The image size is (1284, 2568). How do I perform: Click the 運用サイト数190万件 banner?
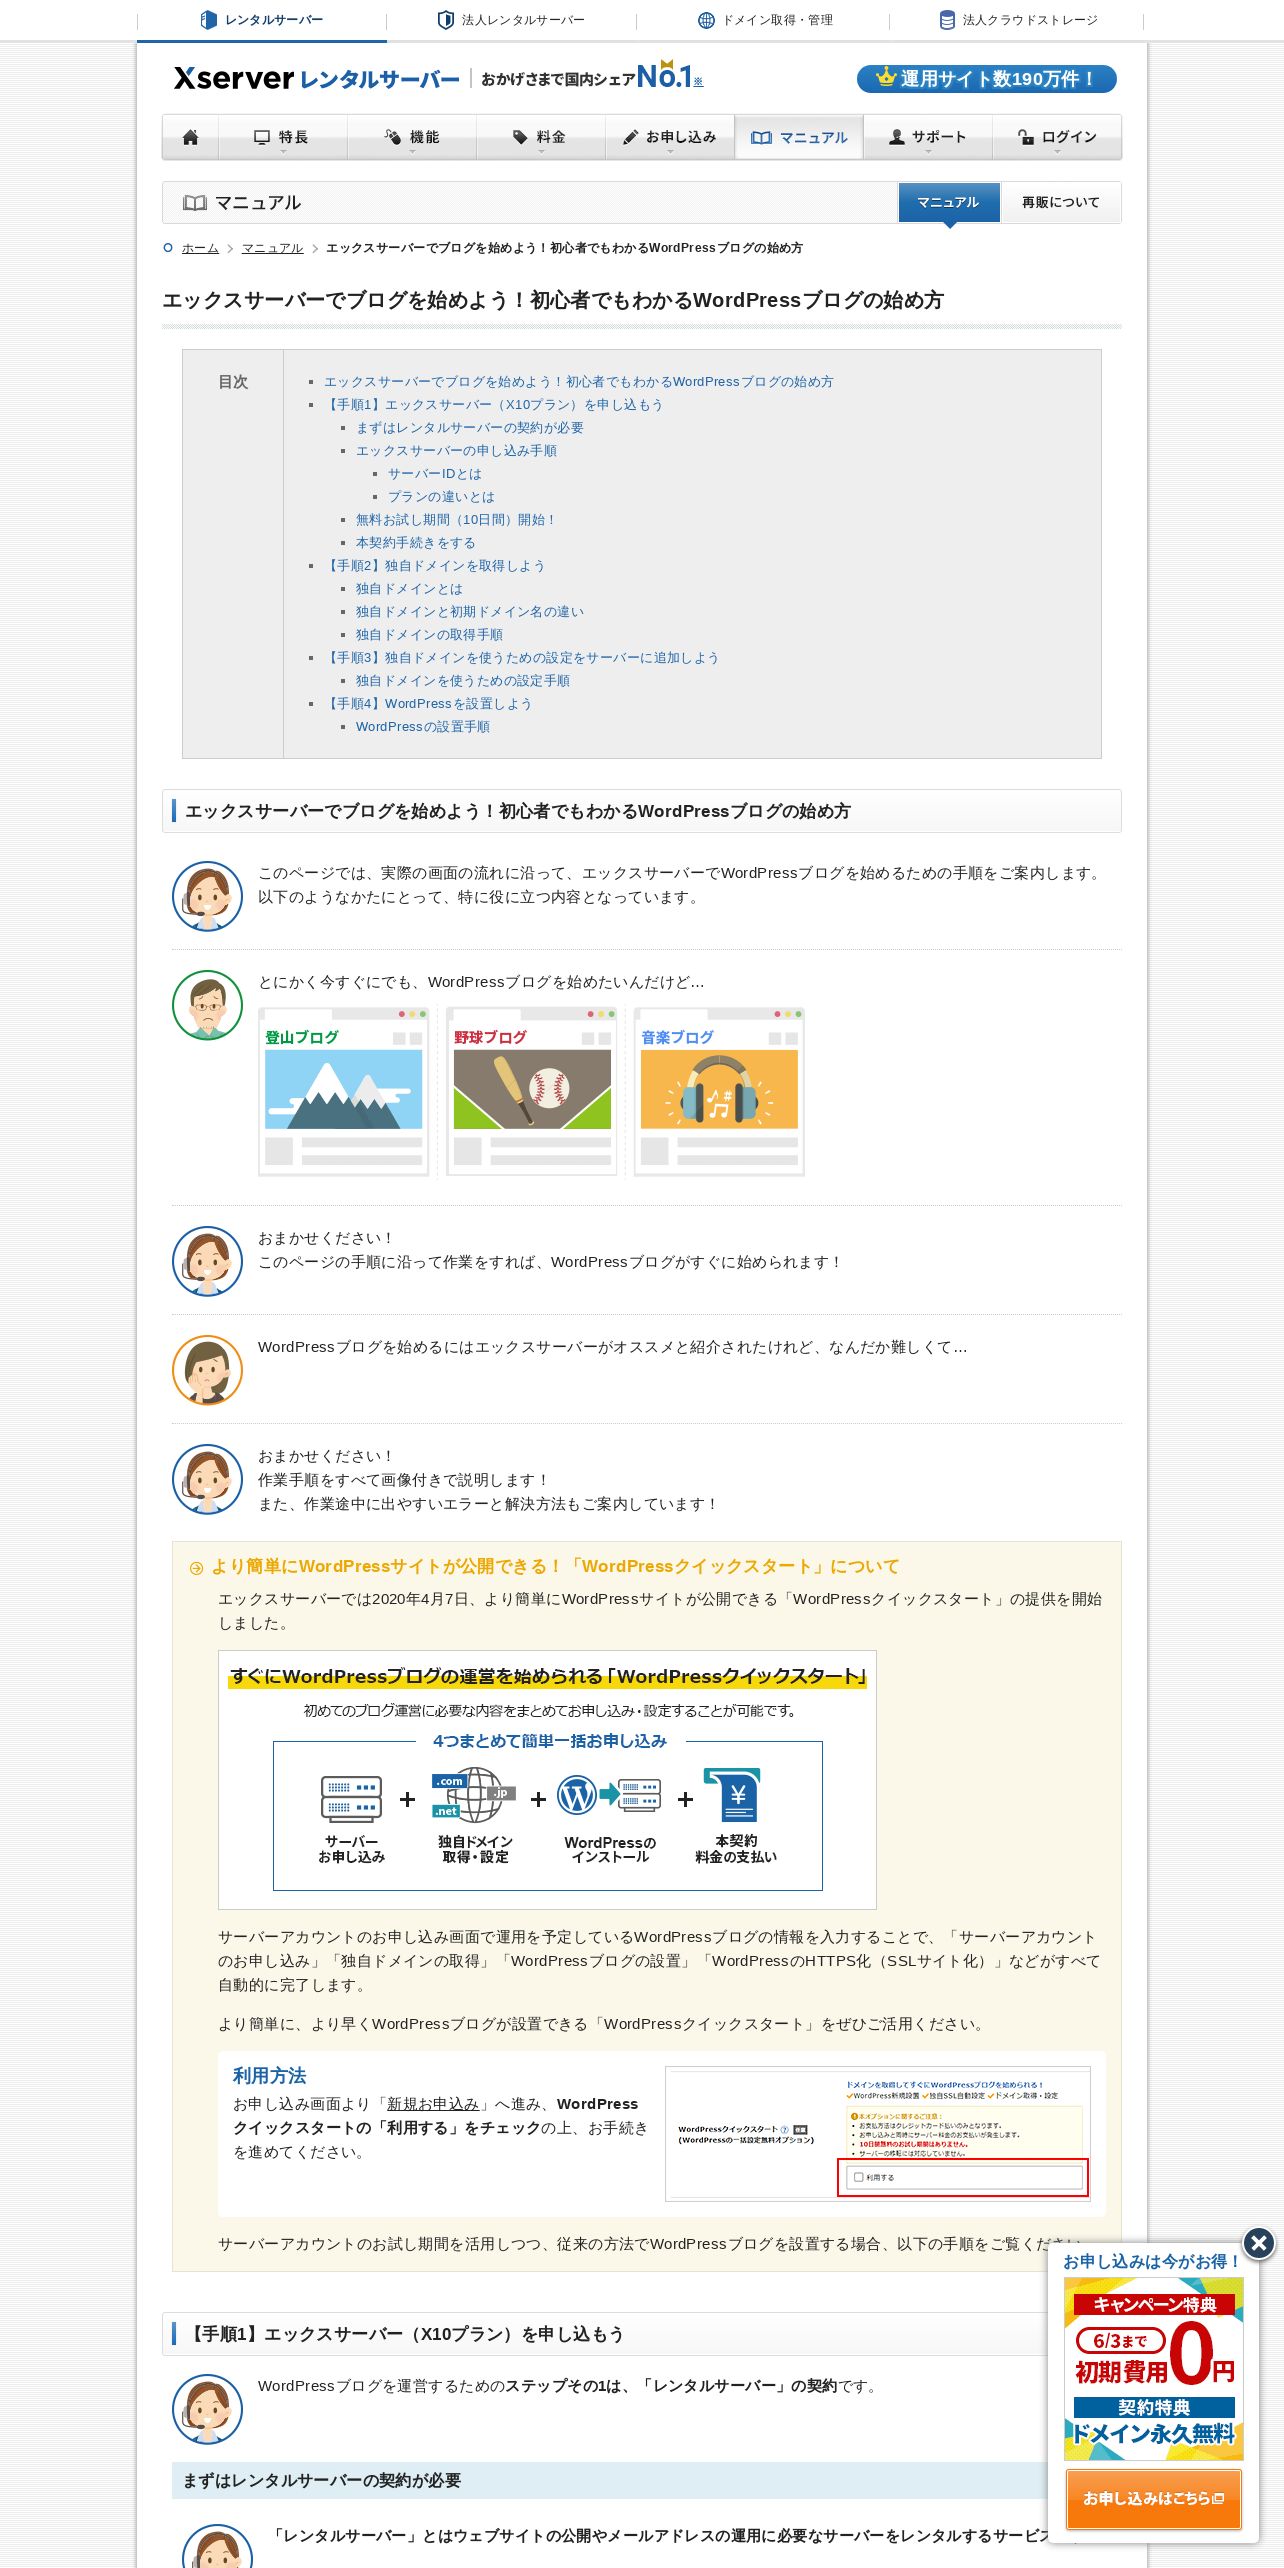[x=986, y=79]
